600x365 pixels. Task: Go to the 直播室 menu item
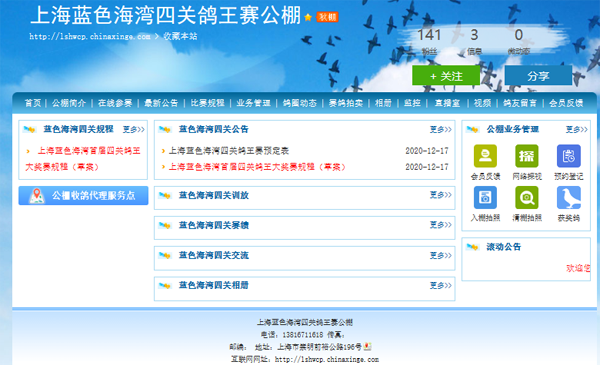tap(447, 103)
